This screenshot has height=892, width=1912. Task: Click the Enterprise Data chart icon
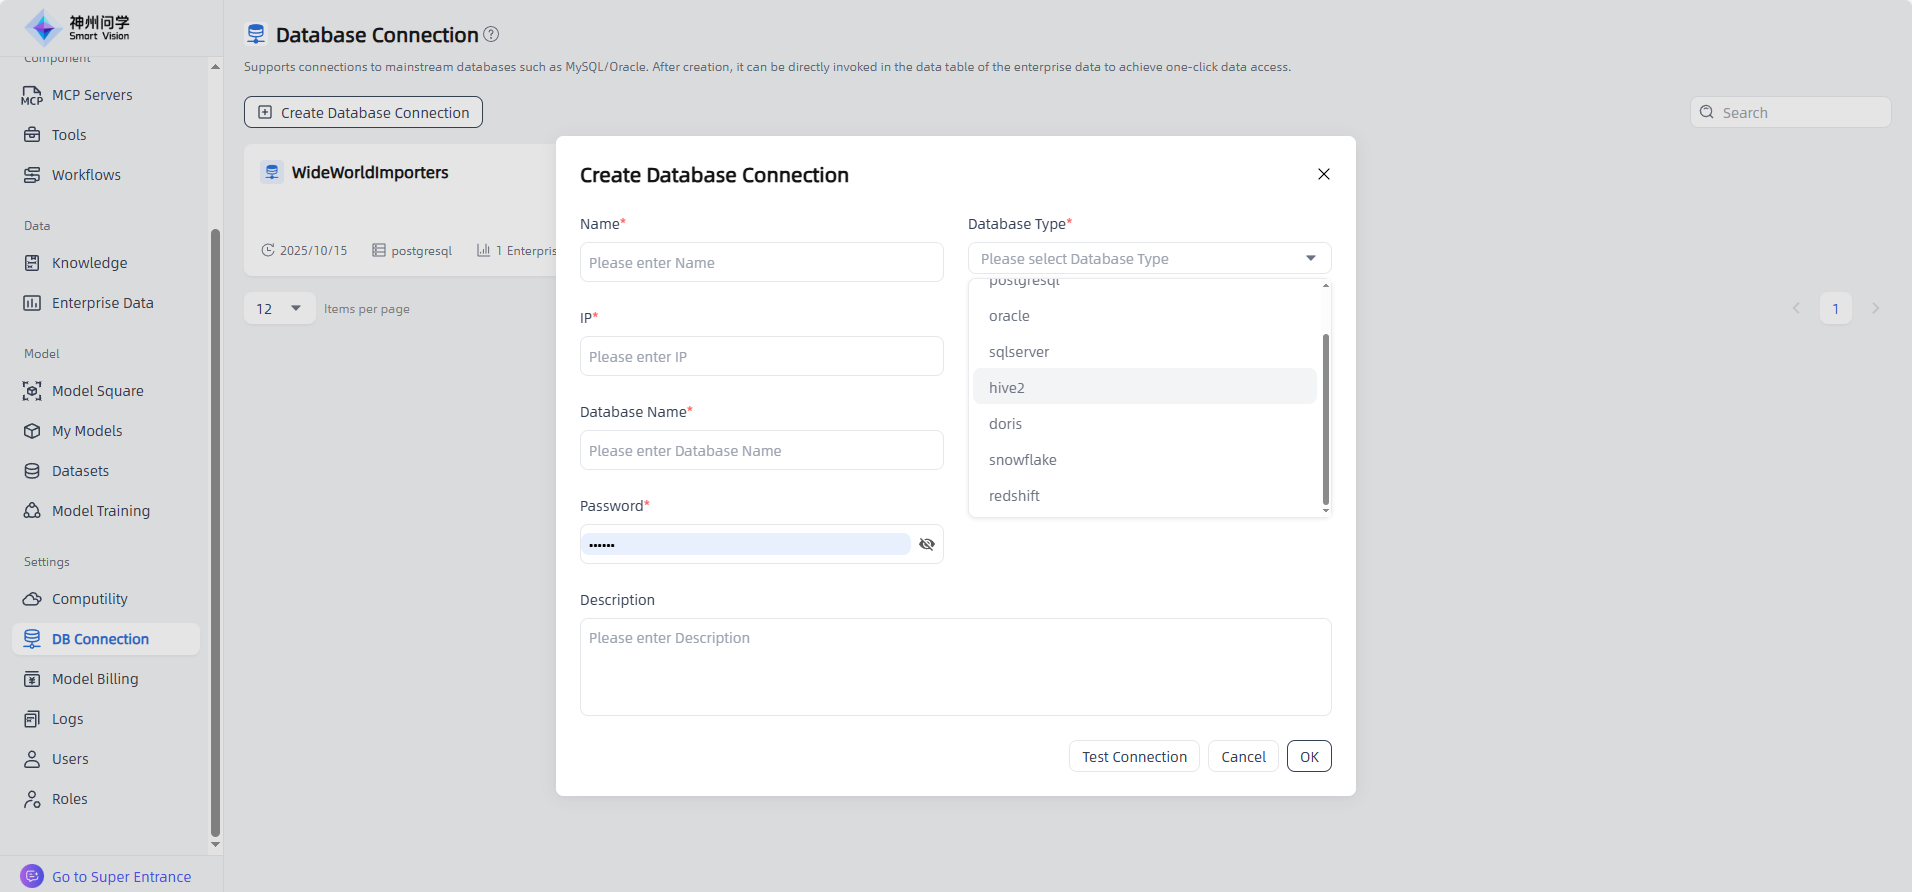tap(32, 303)
